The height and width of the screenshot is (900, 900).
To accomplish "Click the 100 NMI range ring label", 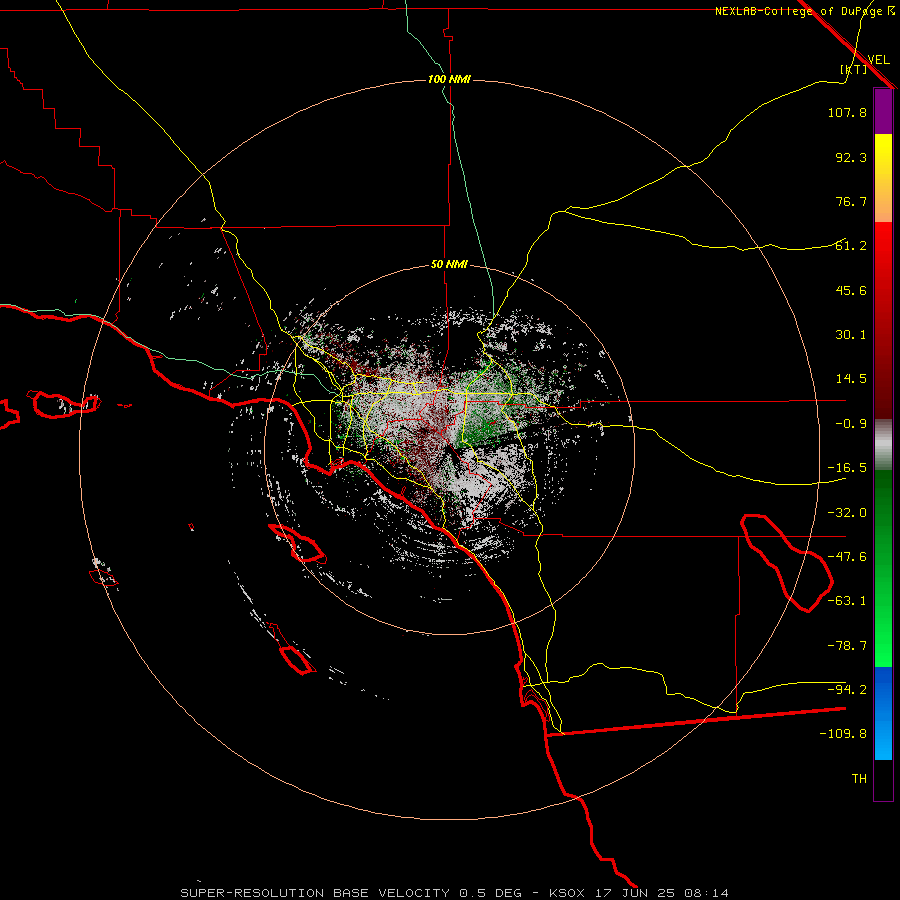I will [449, 79].
